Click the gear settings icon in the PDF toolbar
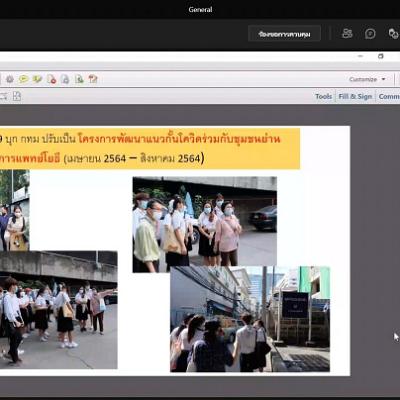This screenshot has width=400, height=400. pos(10,79)
